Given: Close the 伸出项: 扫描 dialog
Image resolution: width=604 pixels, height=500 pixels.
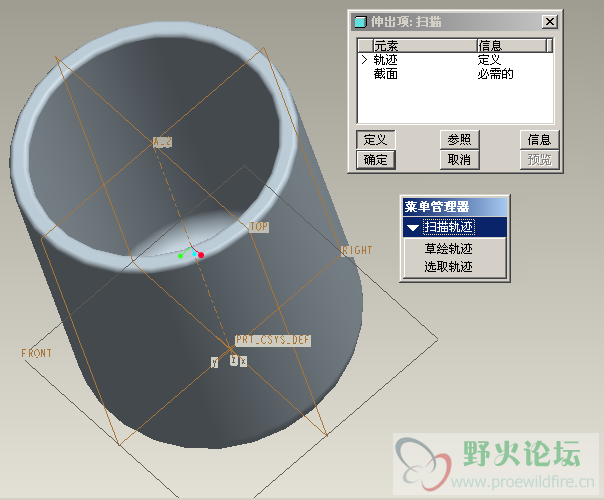Looking at the screenshot, I should 550,22.
